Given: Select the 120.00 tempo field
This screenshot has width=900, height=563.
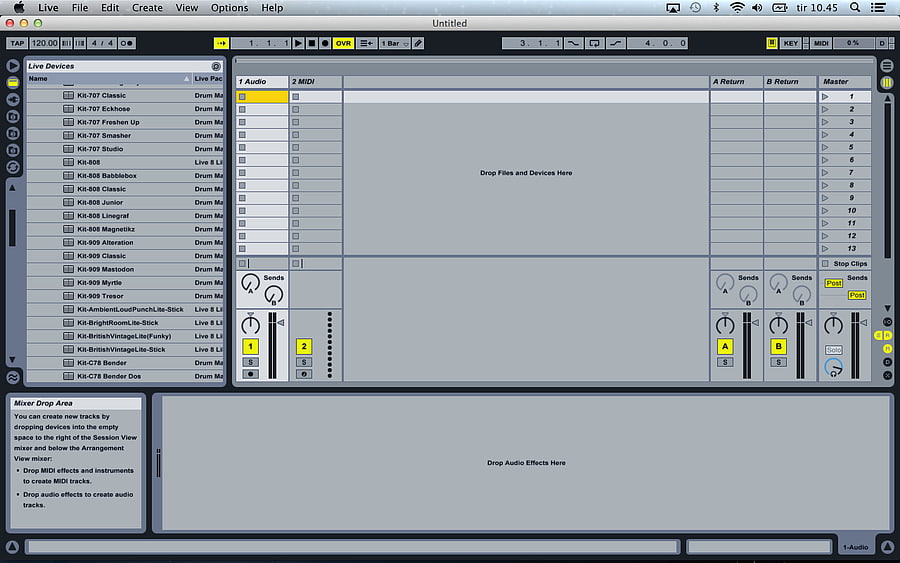Looking at the screenshot, I should [44, 43].
